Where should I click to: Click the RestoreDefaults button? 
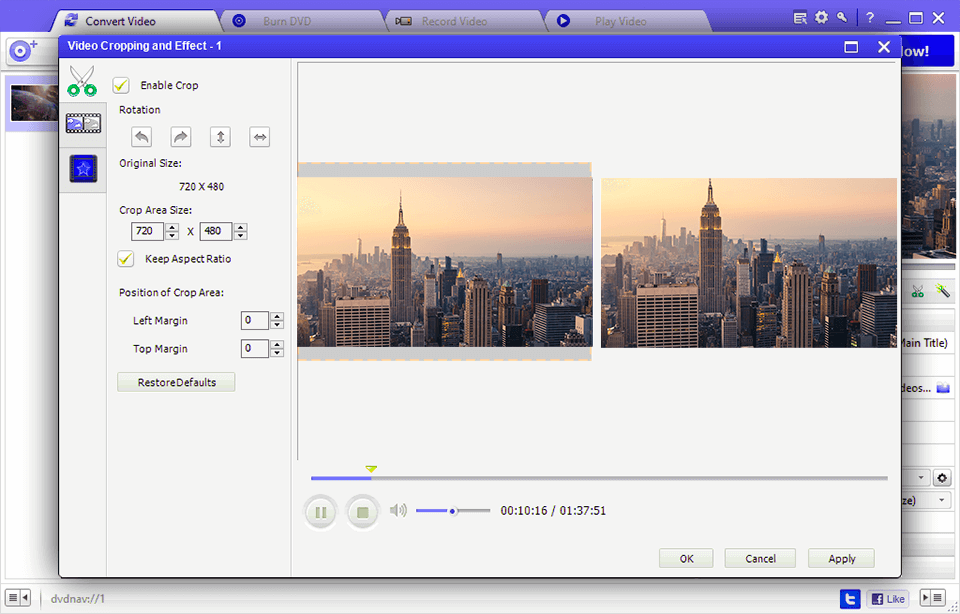176,382
